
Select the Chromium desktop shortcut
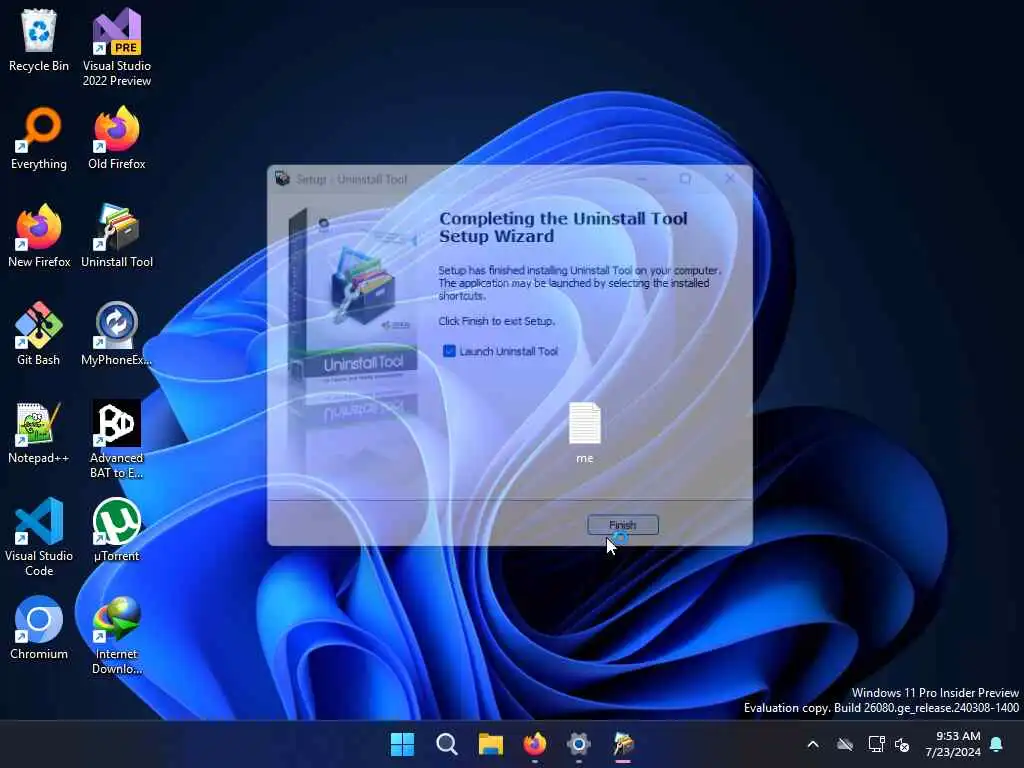pos(39,628)
